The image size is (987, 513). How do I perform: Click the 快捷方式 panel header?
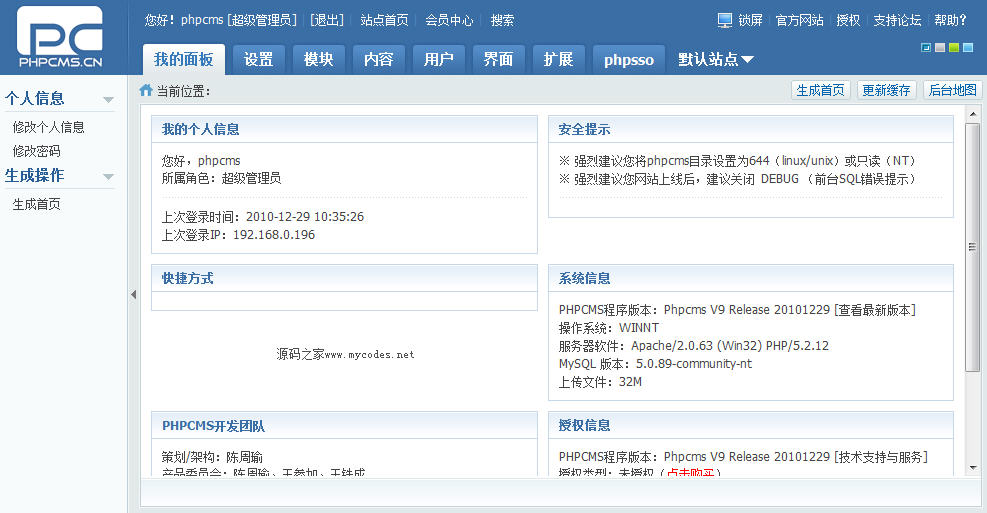(344, 278)
